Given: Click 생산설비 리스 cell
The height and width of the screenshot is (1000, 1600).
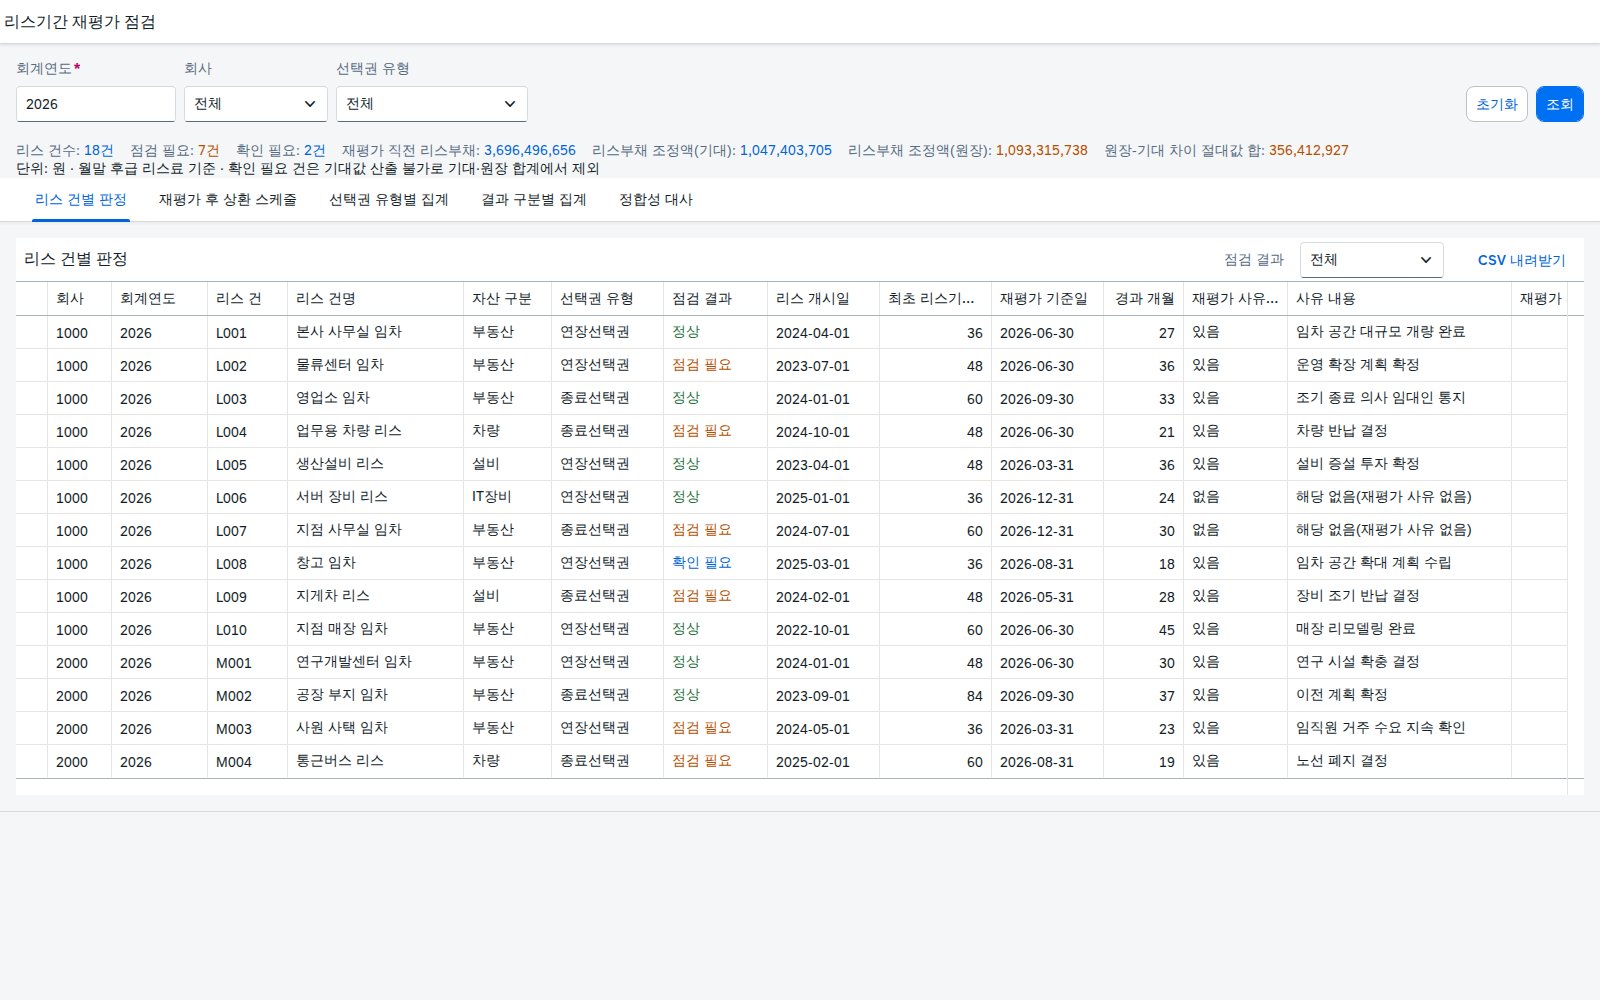Looking at the screenshot, I should coord(375,464).
